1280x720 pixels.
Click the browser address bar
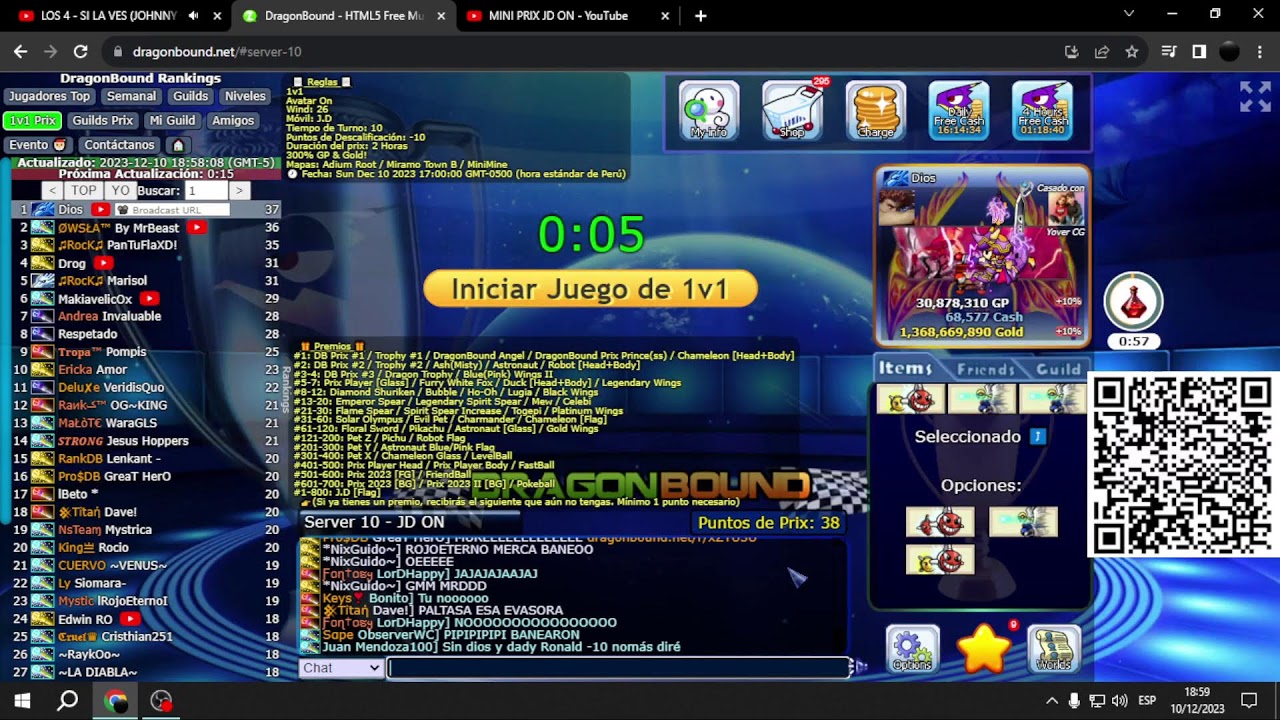point(582,52)
